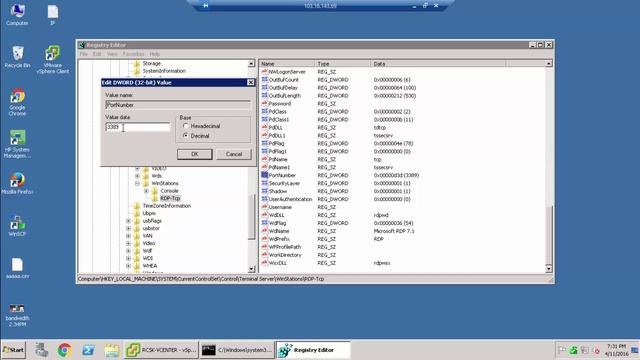Open PowerShell pinned taskbar icon
The height and width of the screenshot is (360, 640).
click(88, 350)
